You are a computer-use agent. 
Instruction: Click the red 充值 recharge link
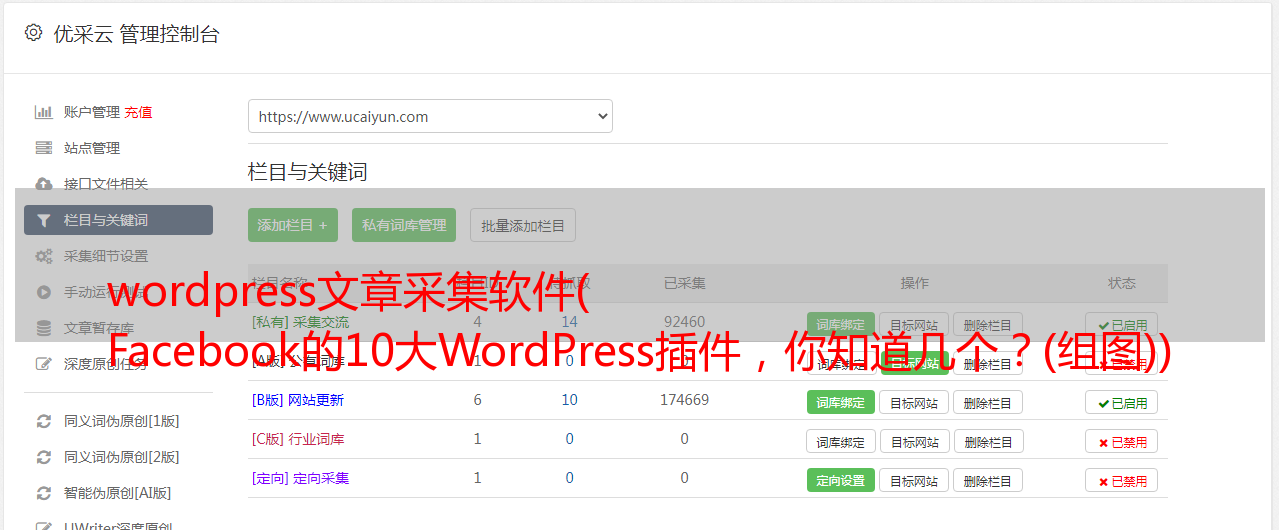pos(139,112)
